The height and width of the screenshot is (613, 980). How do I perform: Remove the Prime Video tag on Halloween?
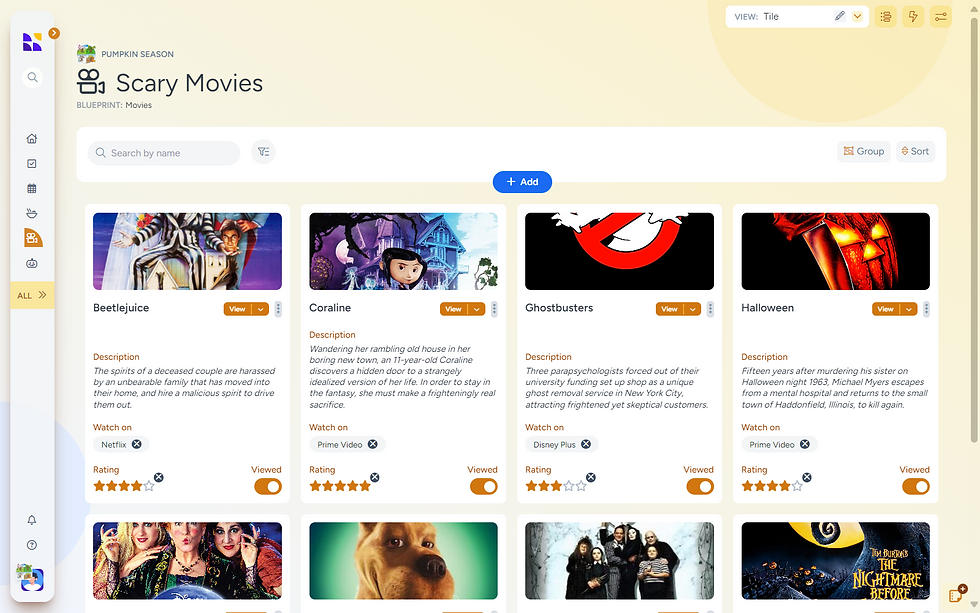(x=805, y=444)
